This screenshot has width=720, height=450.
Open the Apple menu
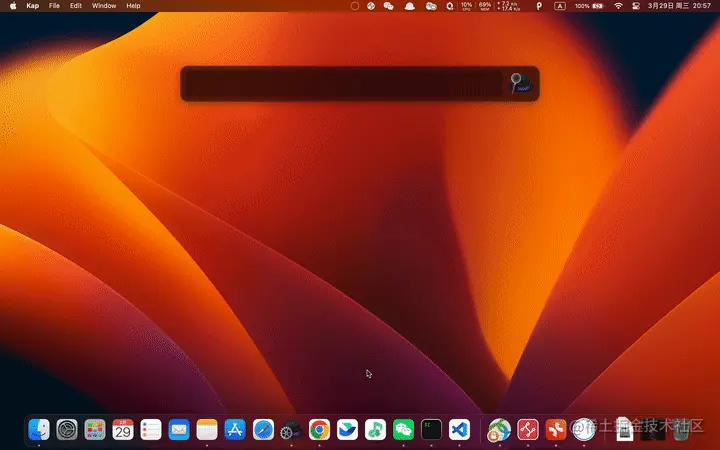click(x=13, y=6)
